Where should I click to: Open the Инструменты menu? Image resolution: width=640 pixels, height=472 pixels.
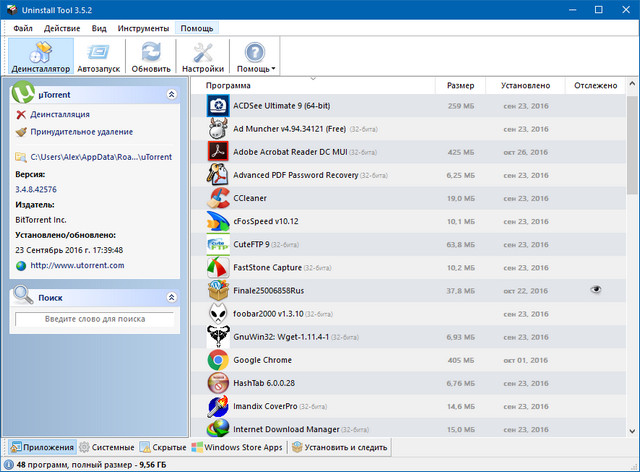(143, 28)
